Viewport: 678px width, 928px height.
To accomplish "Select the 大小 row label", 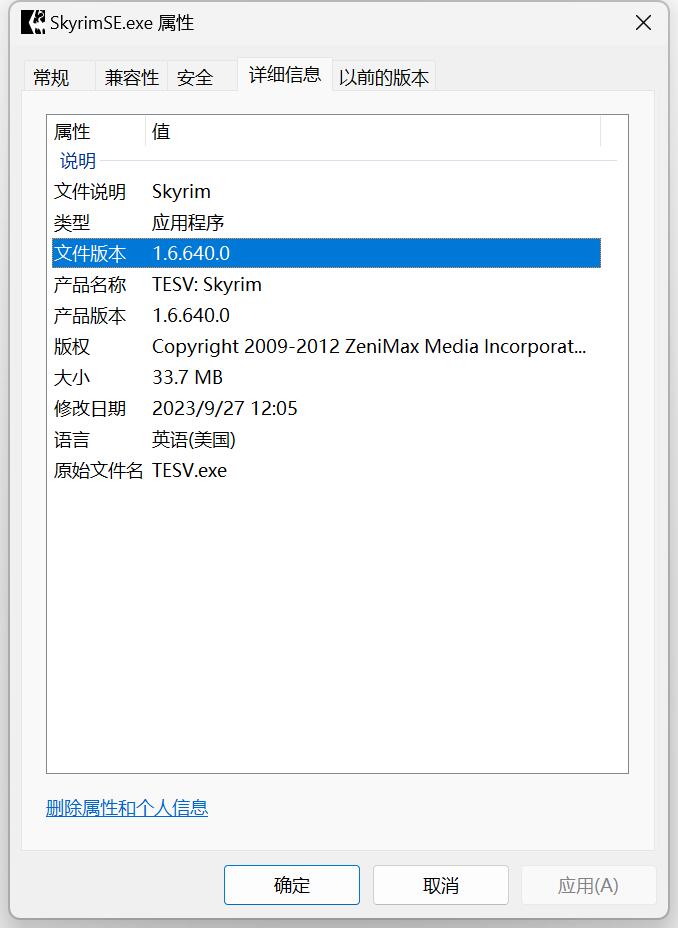I will pyautogui.click(x=72, y=378).
